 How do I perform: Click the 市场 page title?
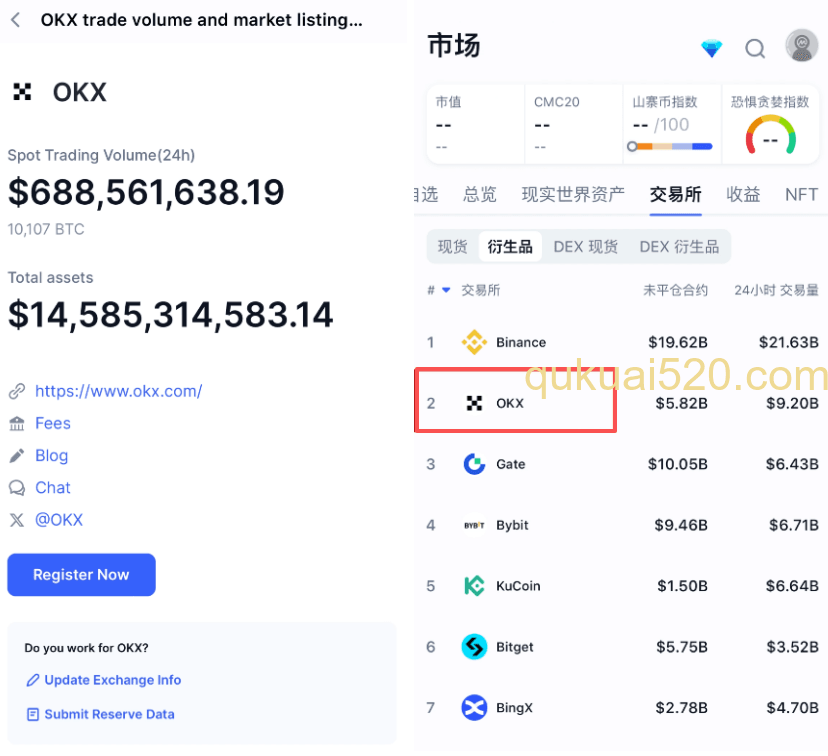pos(454,45)
